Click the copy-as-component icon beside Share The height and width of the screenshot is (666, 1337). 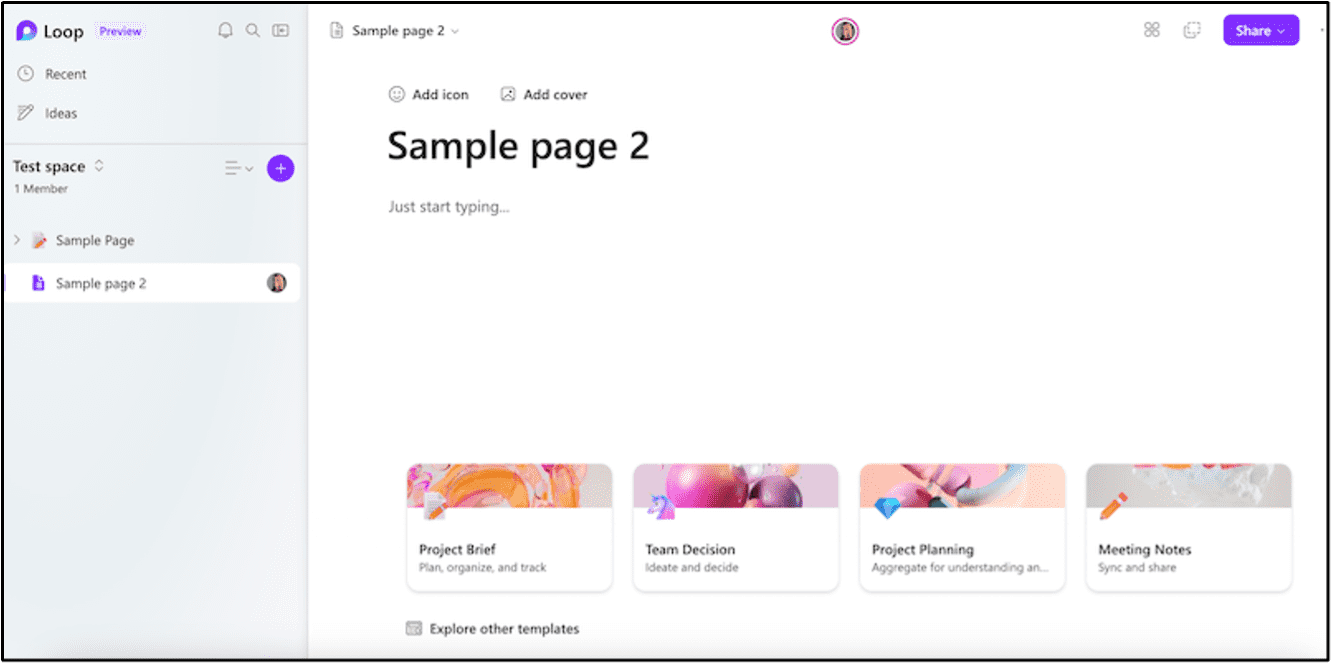tap(1192, 30)
